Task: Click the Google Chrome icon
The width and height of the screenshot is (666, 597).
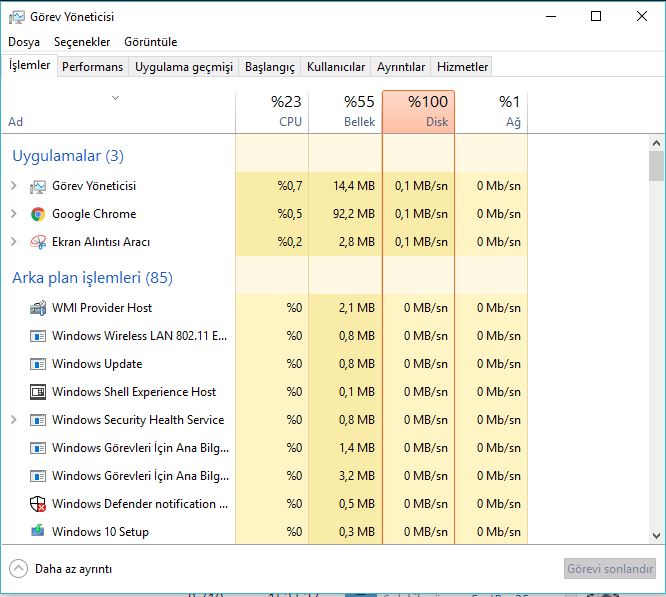Action: coord(38,214)
